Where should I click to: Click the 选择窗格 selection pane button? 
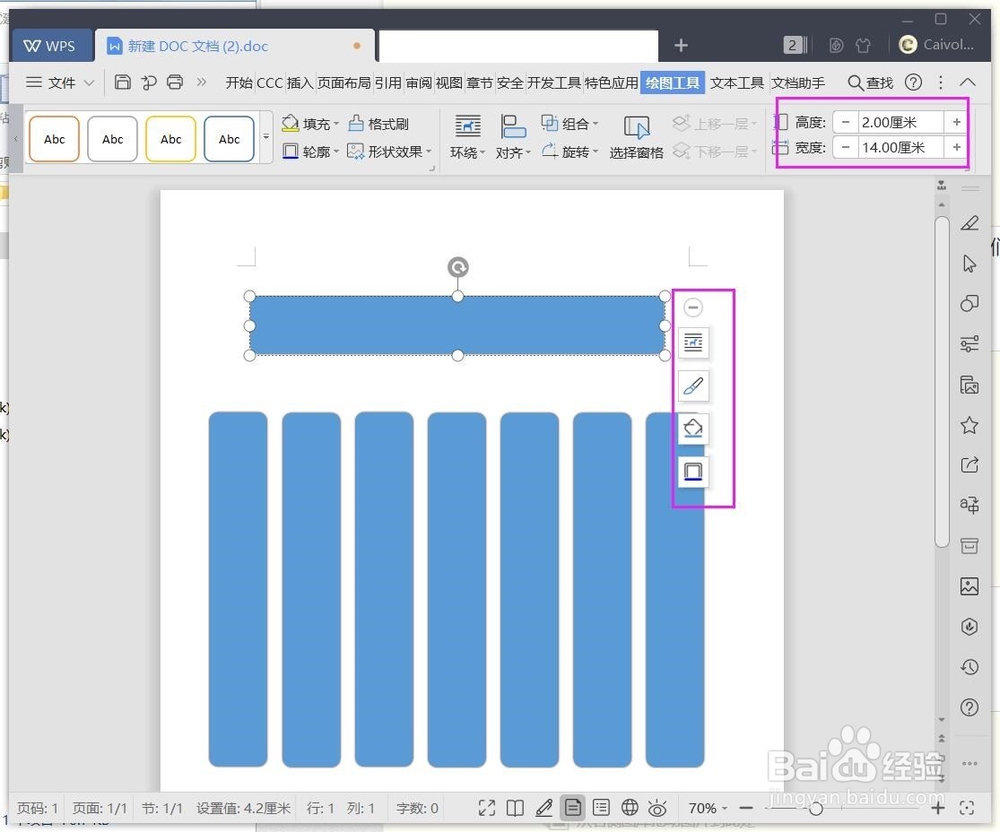point(636,137)
